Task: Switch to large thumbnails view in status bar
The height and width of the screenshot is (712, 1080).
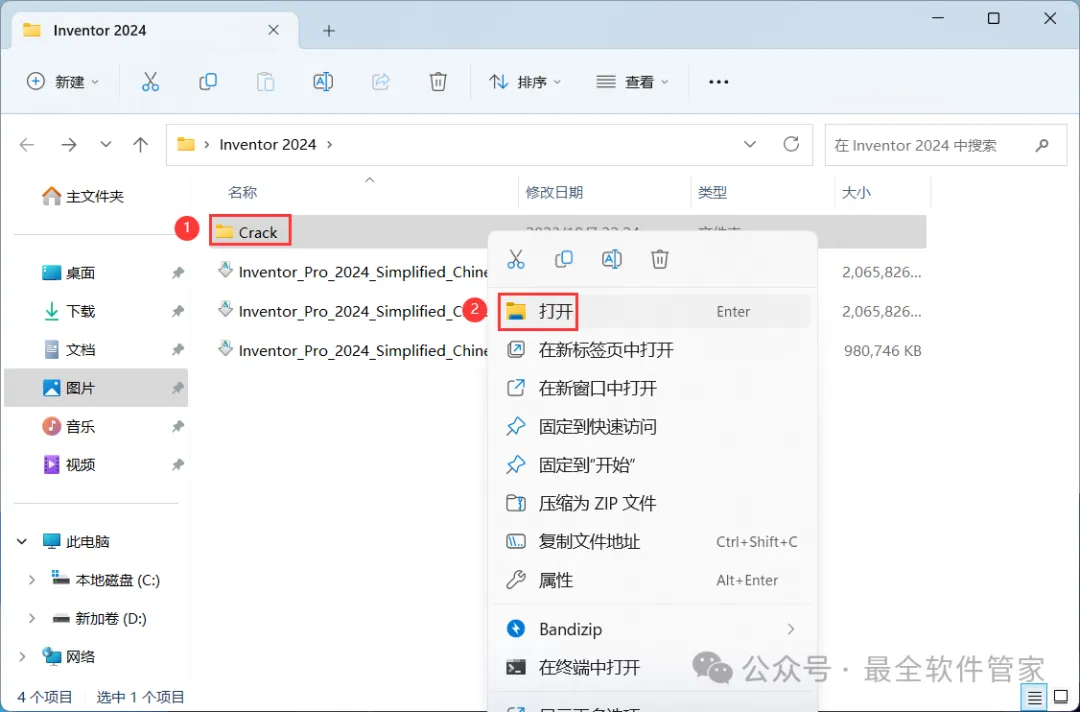Action: (x=1061, y=698)
